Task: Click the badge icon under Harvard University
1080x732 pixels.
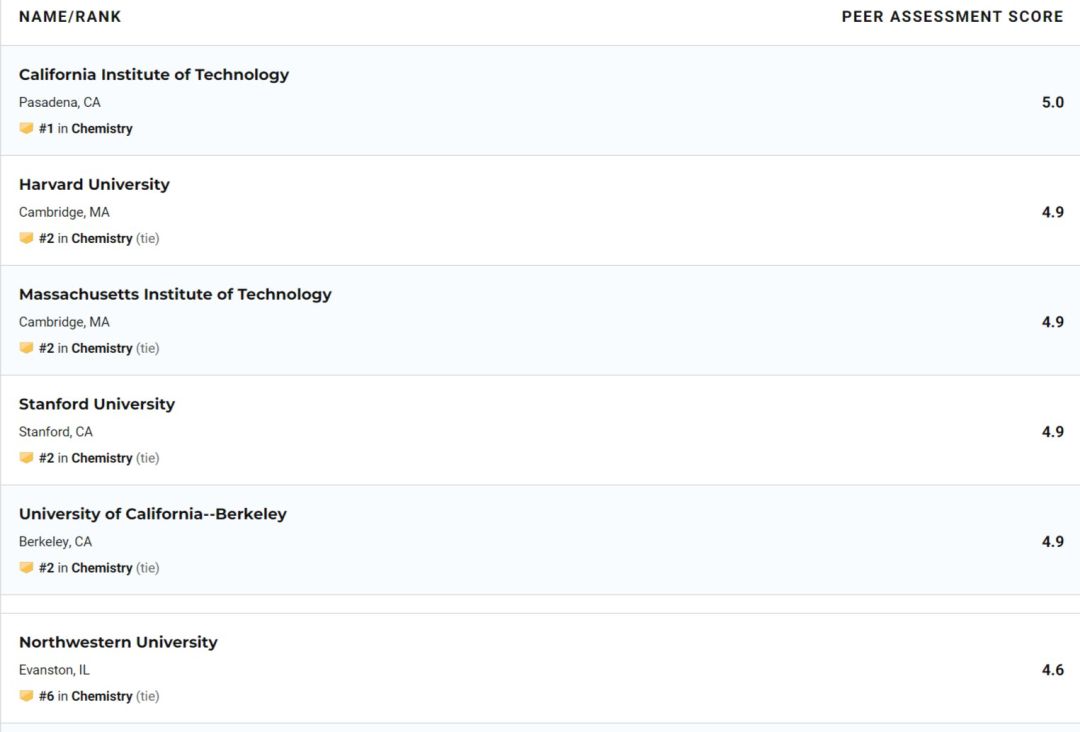Action: (x=26, y=238)
